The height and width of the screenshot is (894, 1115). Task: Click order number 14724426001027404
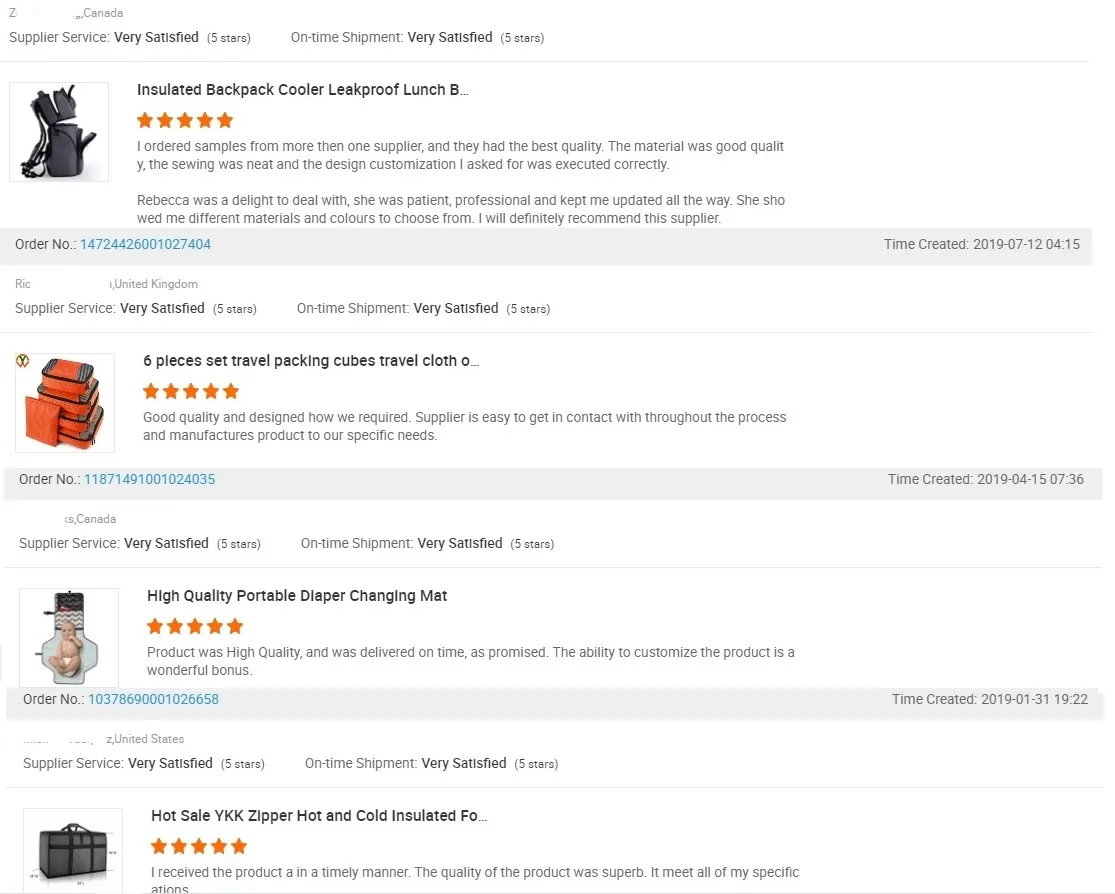coord(145,244)
